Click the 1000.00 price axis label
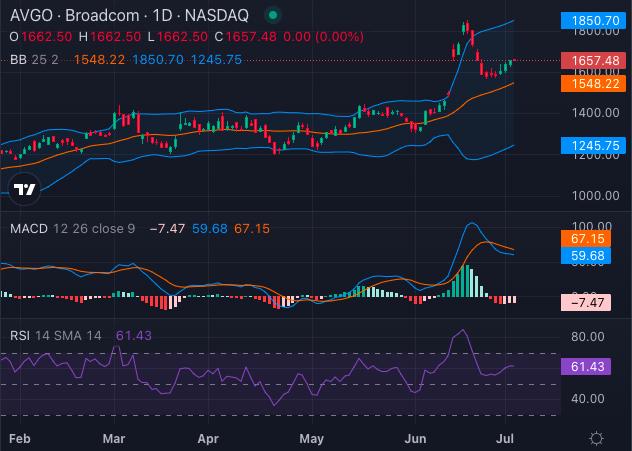The image size is (632, 451). coord(595,195)
